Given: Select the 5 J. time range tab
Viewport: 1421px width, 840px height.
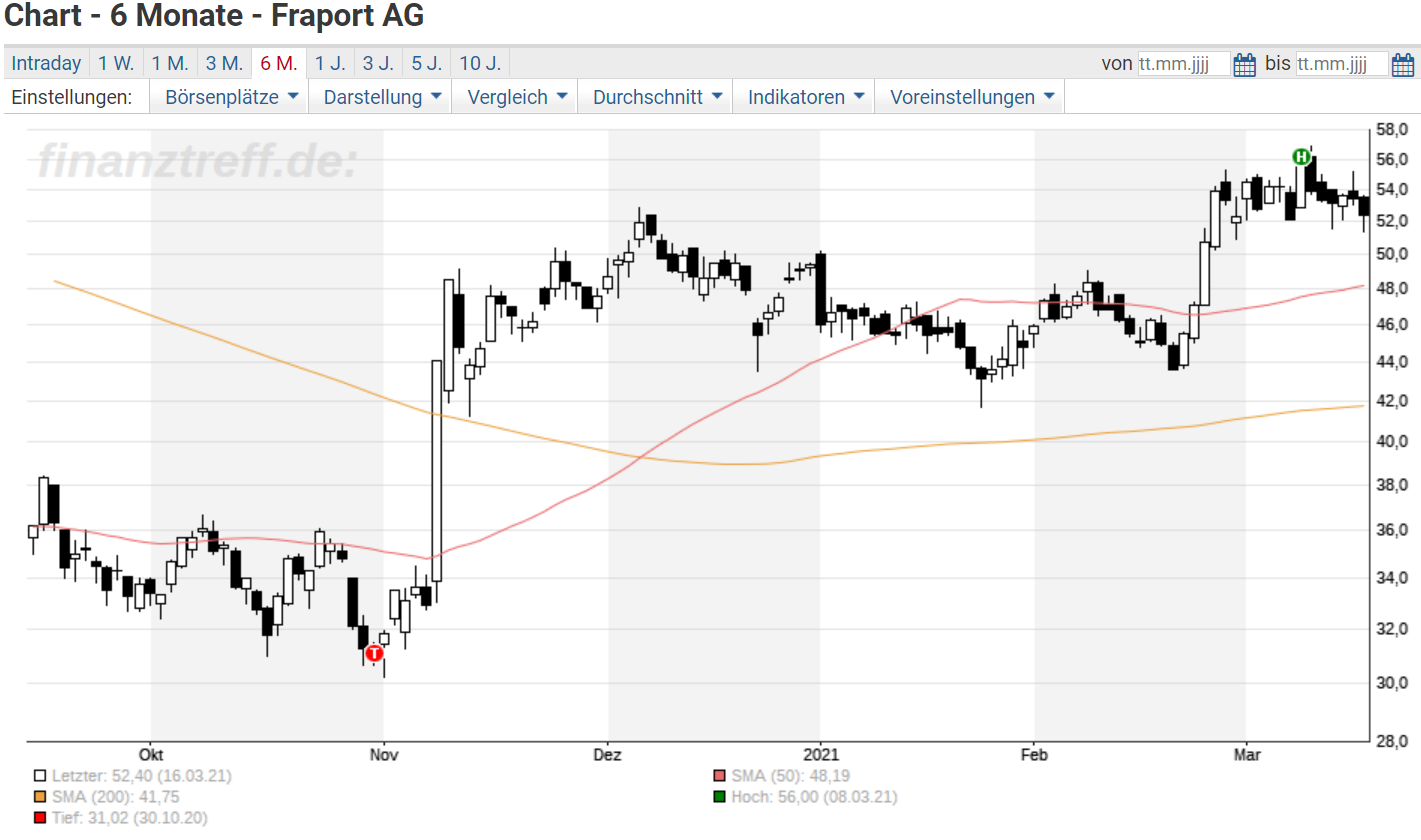Looking at the screenshot, I should pyautogui.click(x=427, y=63).
